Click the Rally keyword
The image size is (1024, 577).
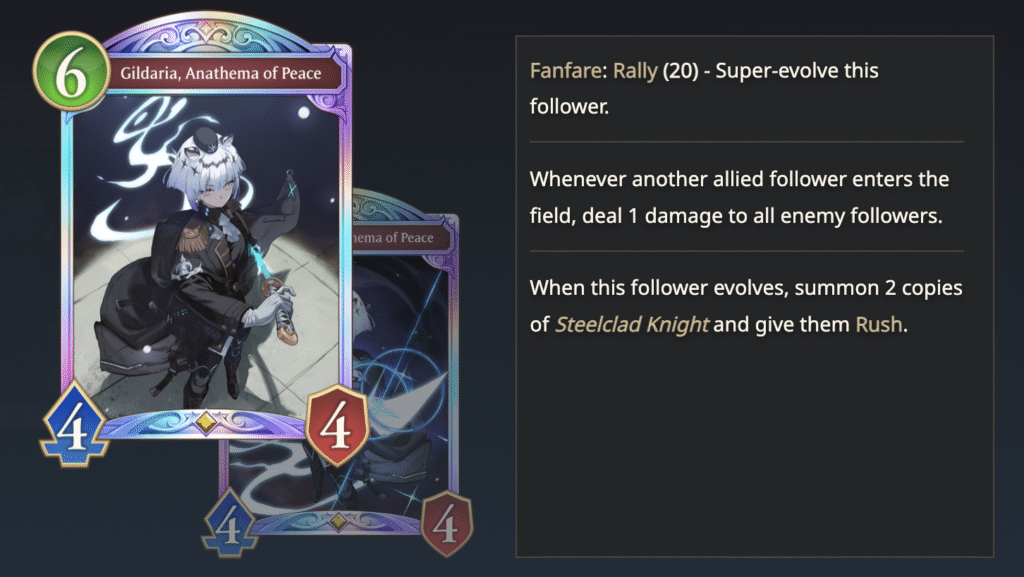(x=635, y=70)
